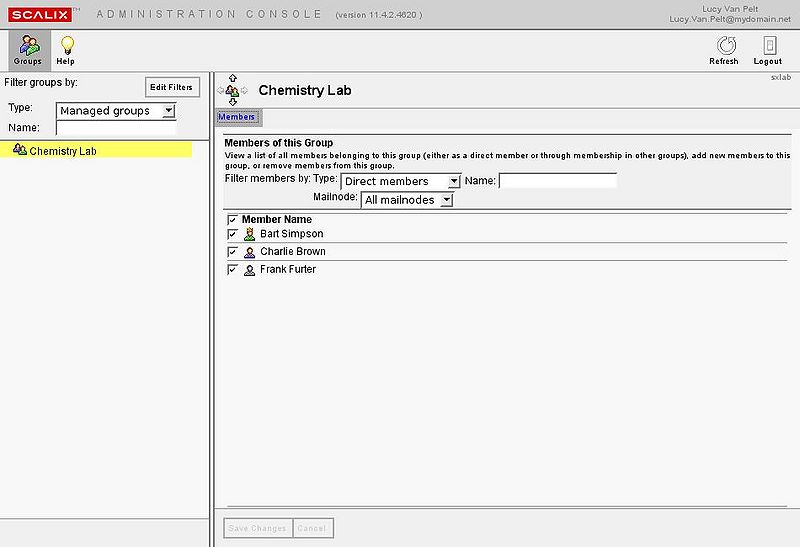Switch to the Members tab

click(x=238, y=117)
